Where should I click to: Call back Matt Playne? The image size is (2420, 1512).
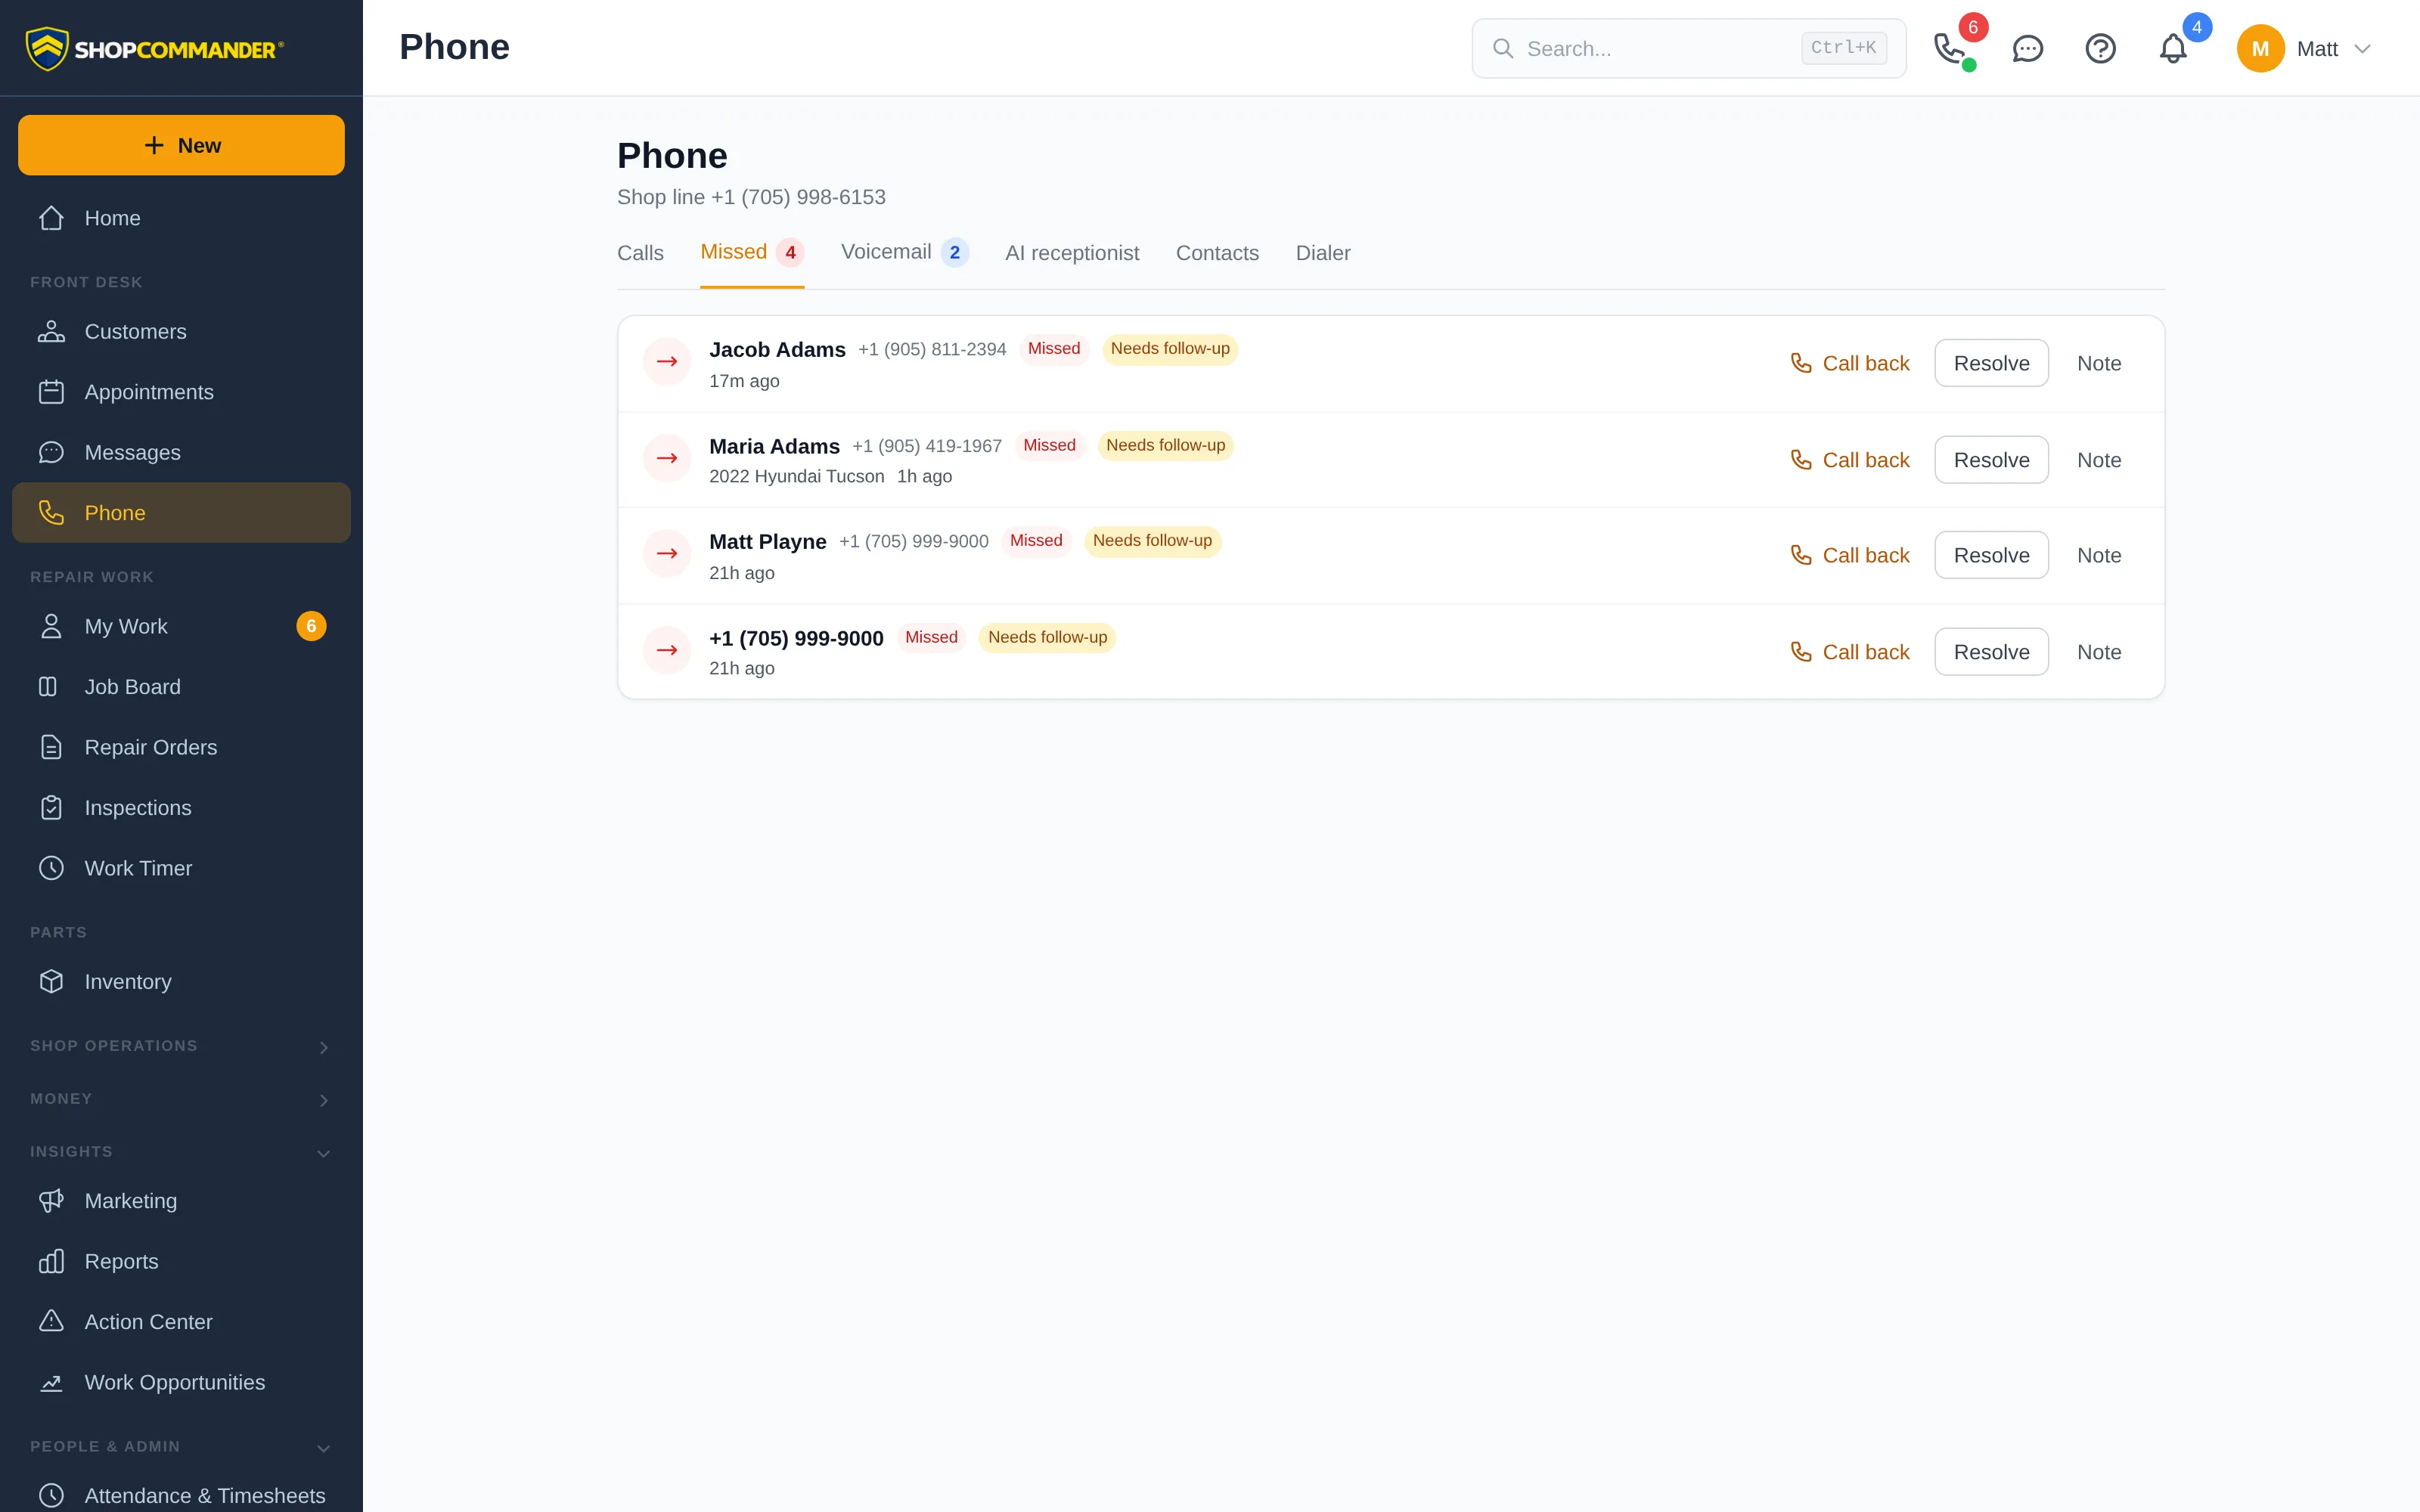(x=1849, y=555)
